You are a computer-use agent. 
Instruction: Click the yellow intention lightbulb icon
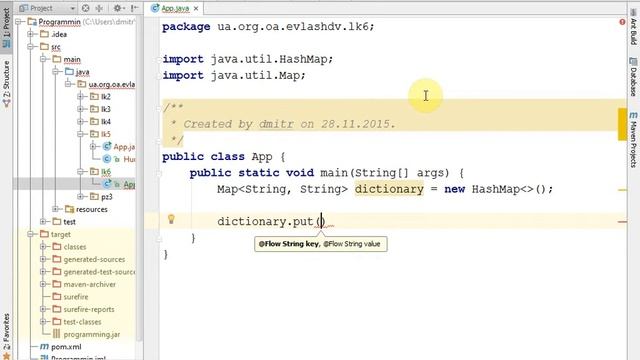tap(171, 219)
